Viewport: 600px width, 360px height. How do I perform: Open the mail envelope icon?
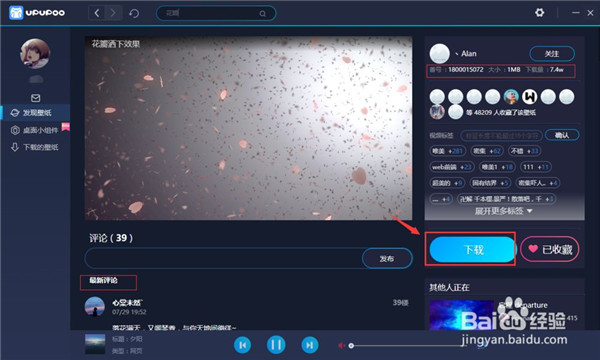tap(36, 98)
